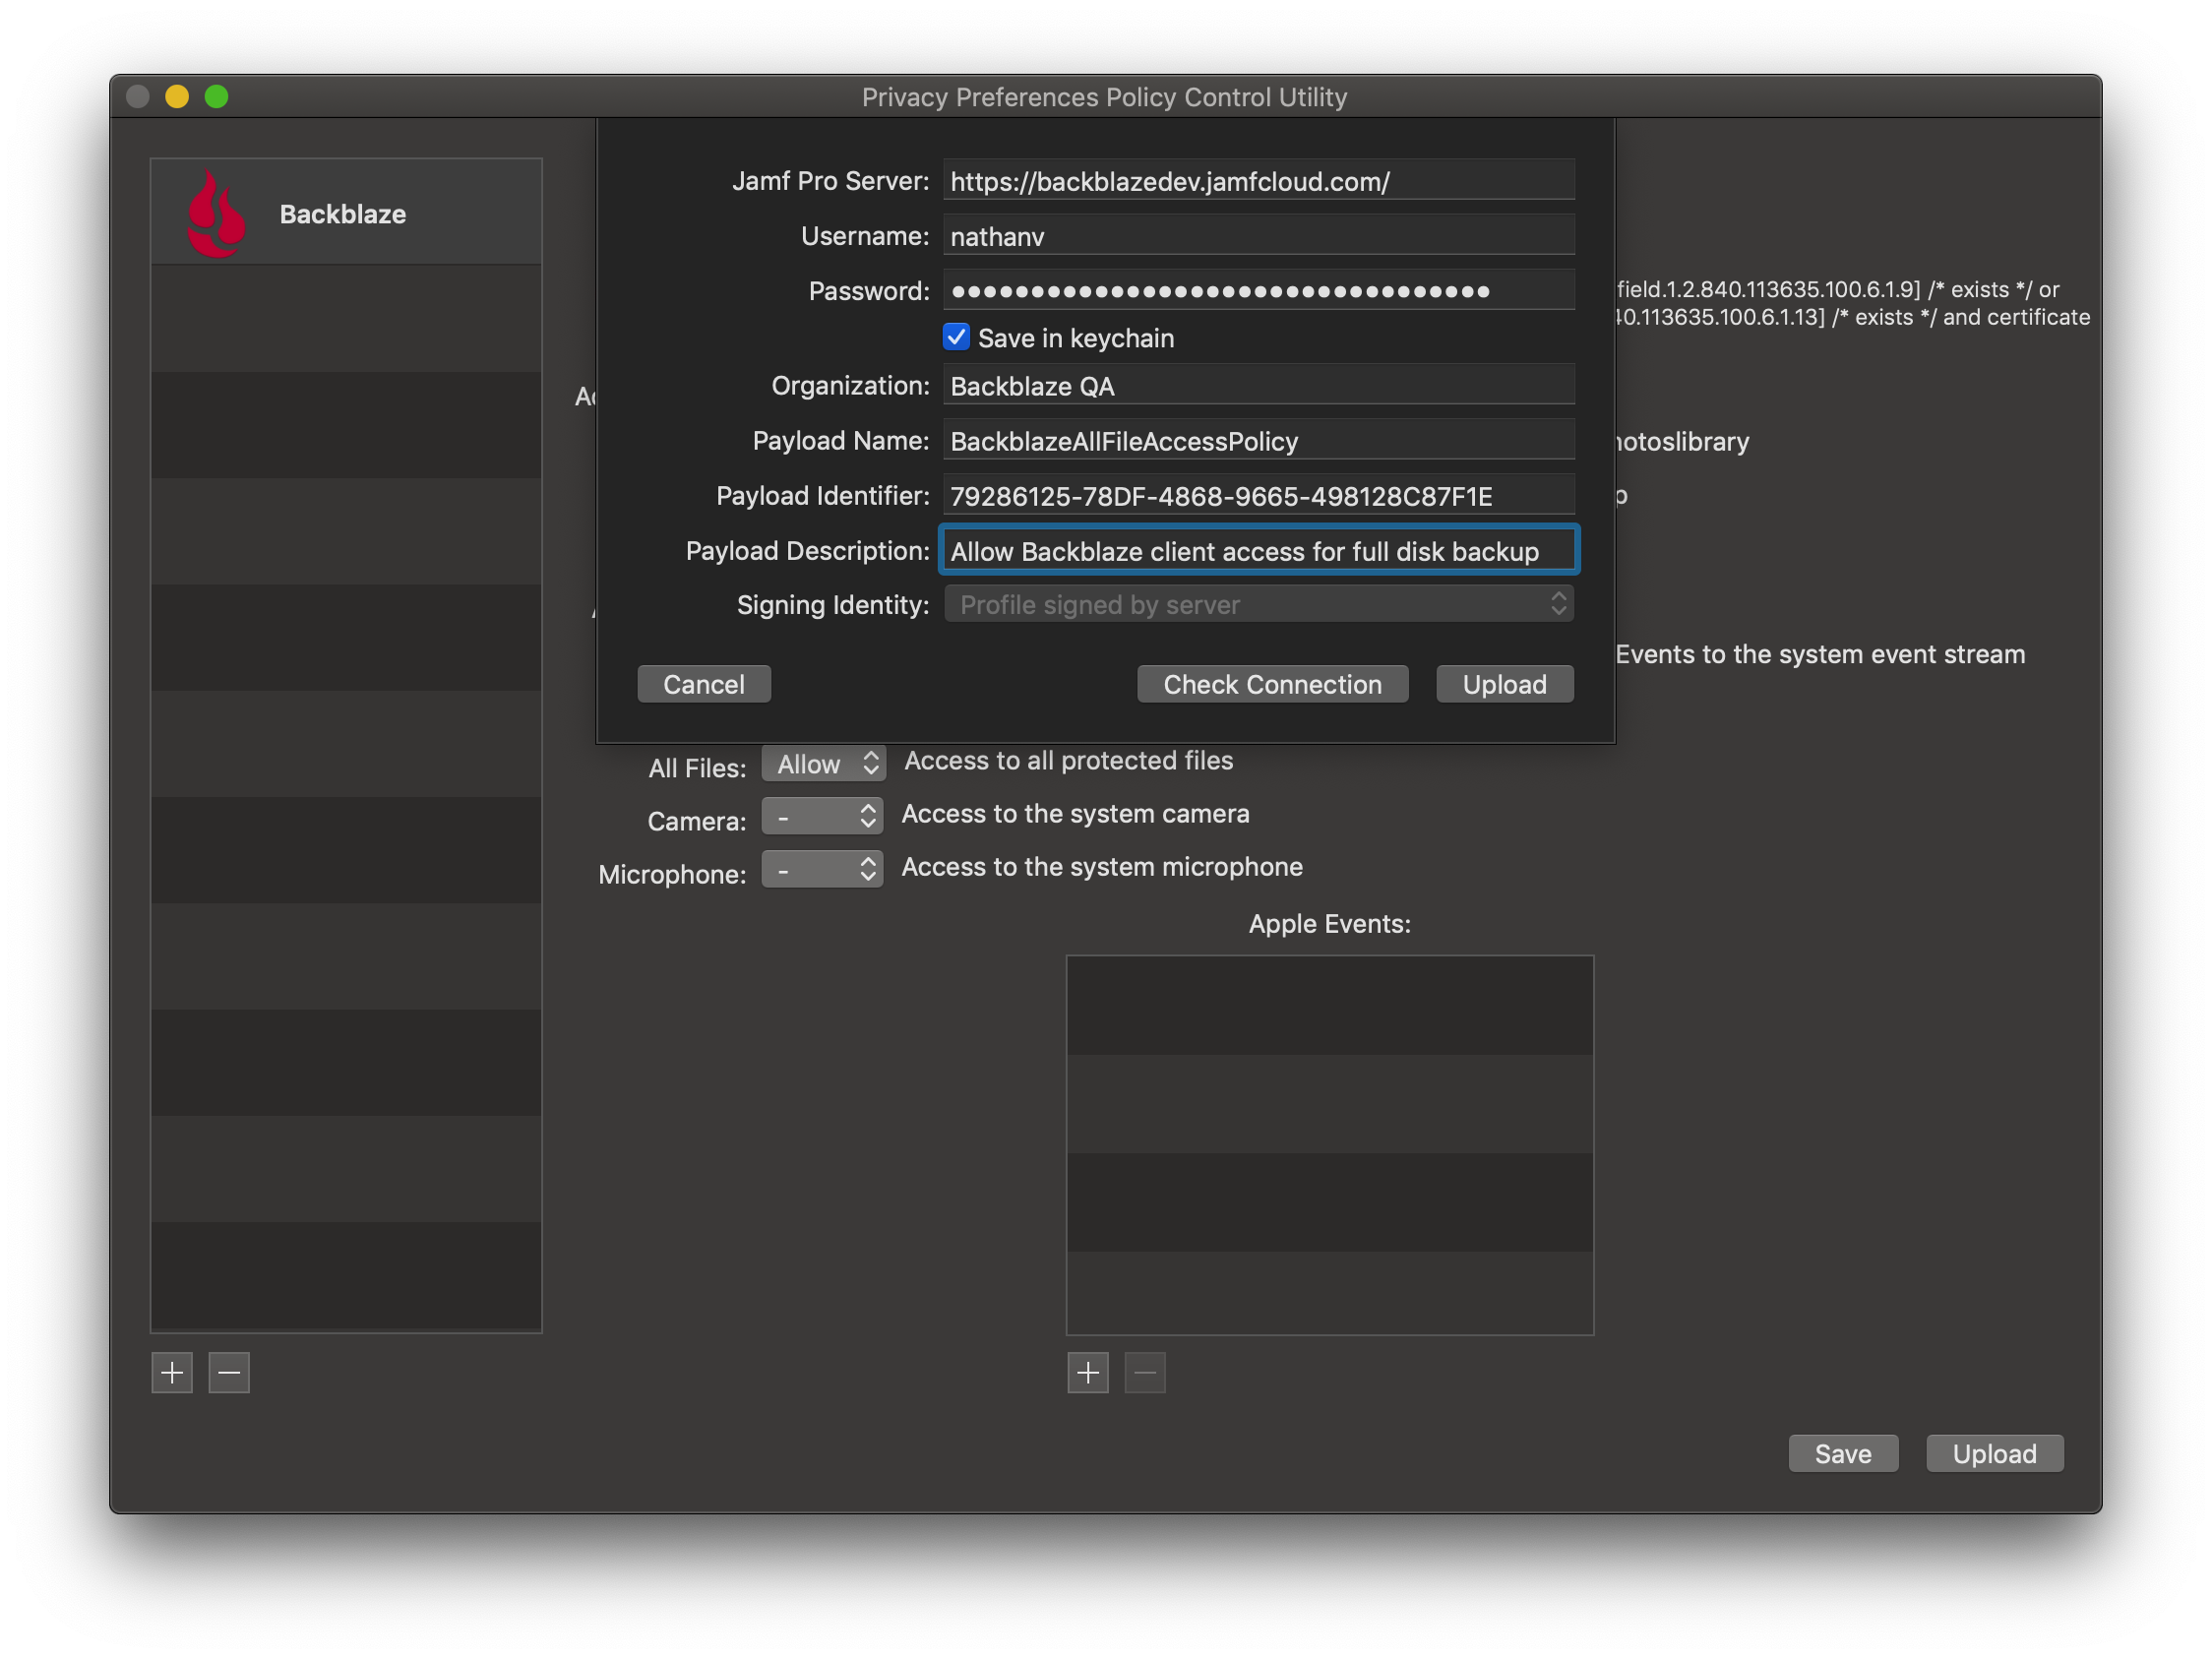Open the Microphone access dropdown
The width and height of the screenshot is (2212, 1659).
[822, 870]
